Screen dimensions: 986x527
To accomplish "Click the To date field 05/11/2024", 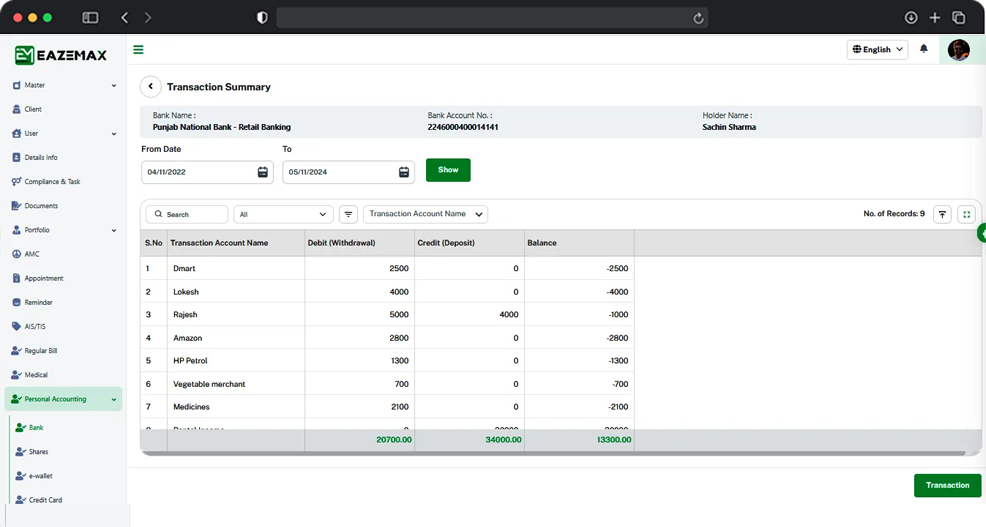I will 348,172.
